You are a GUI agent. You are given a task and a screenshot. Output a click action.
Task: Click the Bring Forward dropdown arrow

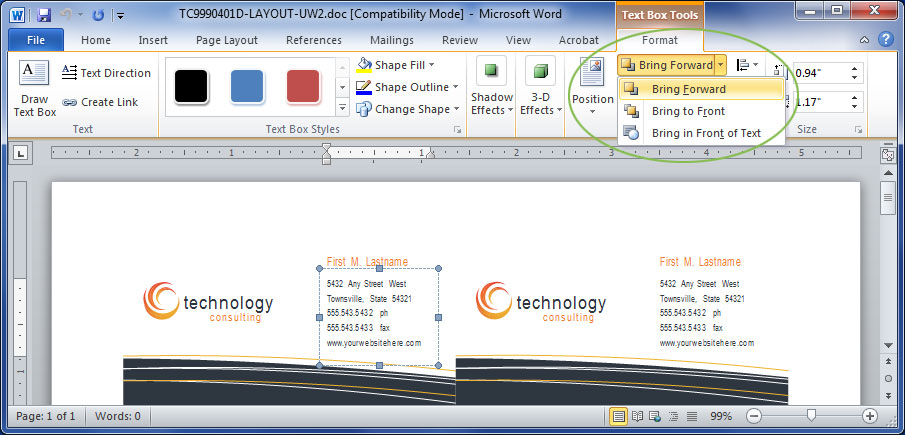point(720,65)
